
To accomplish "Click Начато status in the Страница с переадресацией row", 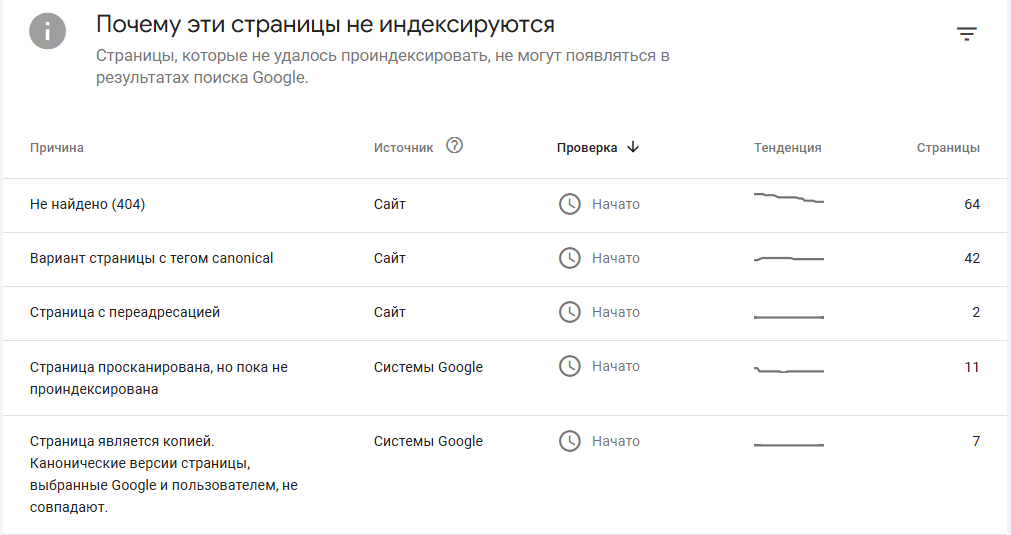I will point(616,312).
